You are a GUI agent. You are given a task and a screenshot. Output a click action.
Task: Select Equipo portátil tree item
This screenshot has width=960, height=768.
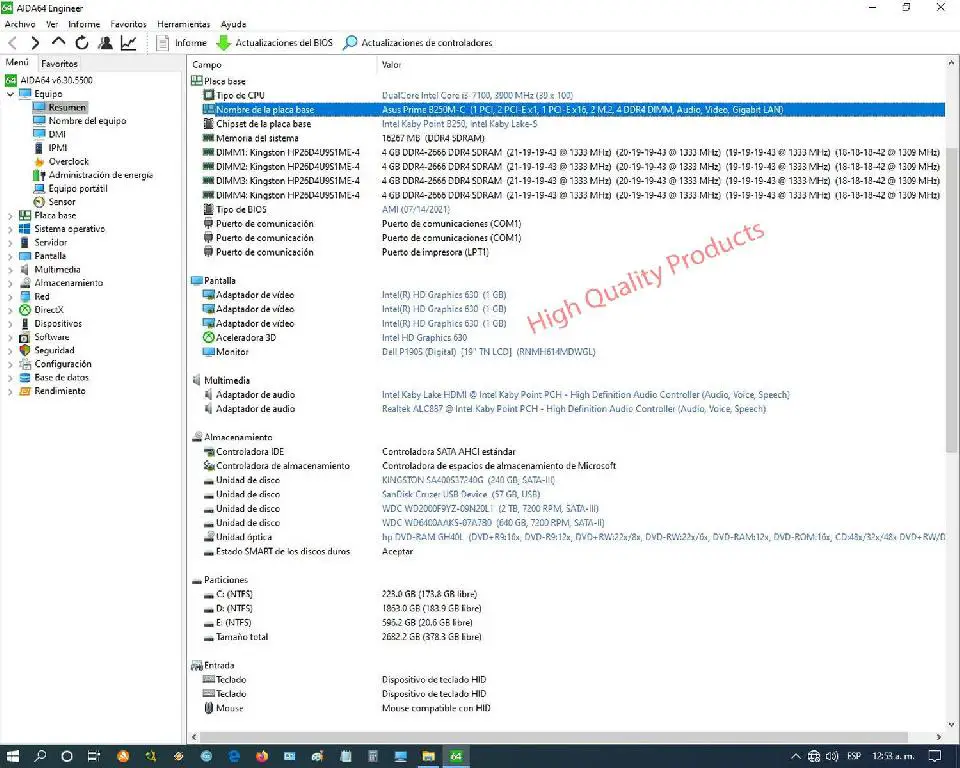78,189
